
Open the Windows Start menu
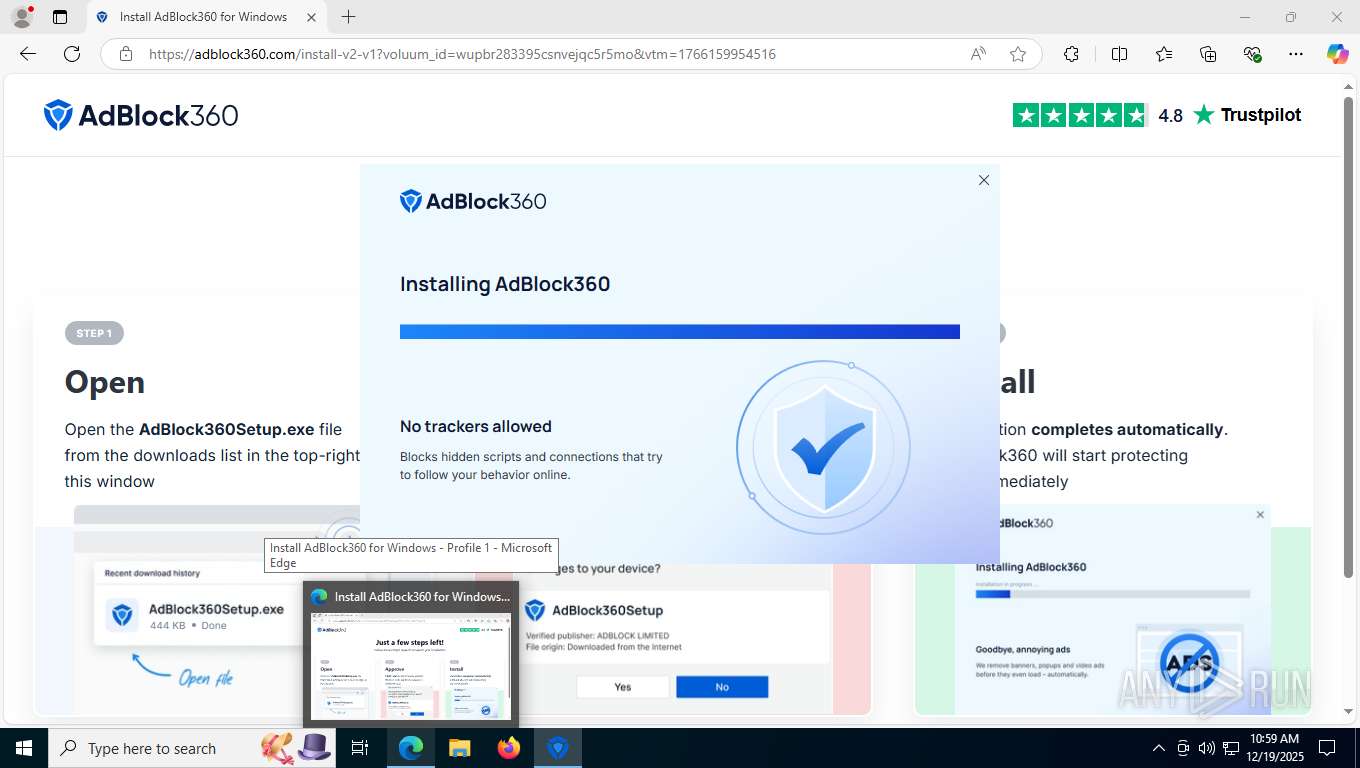coord(23,748)
